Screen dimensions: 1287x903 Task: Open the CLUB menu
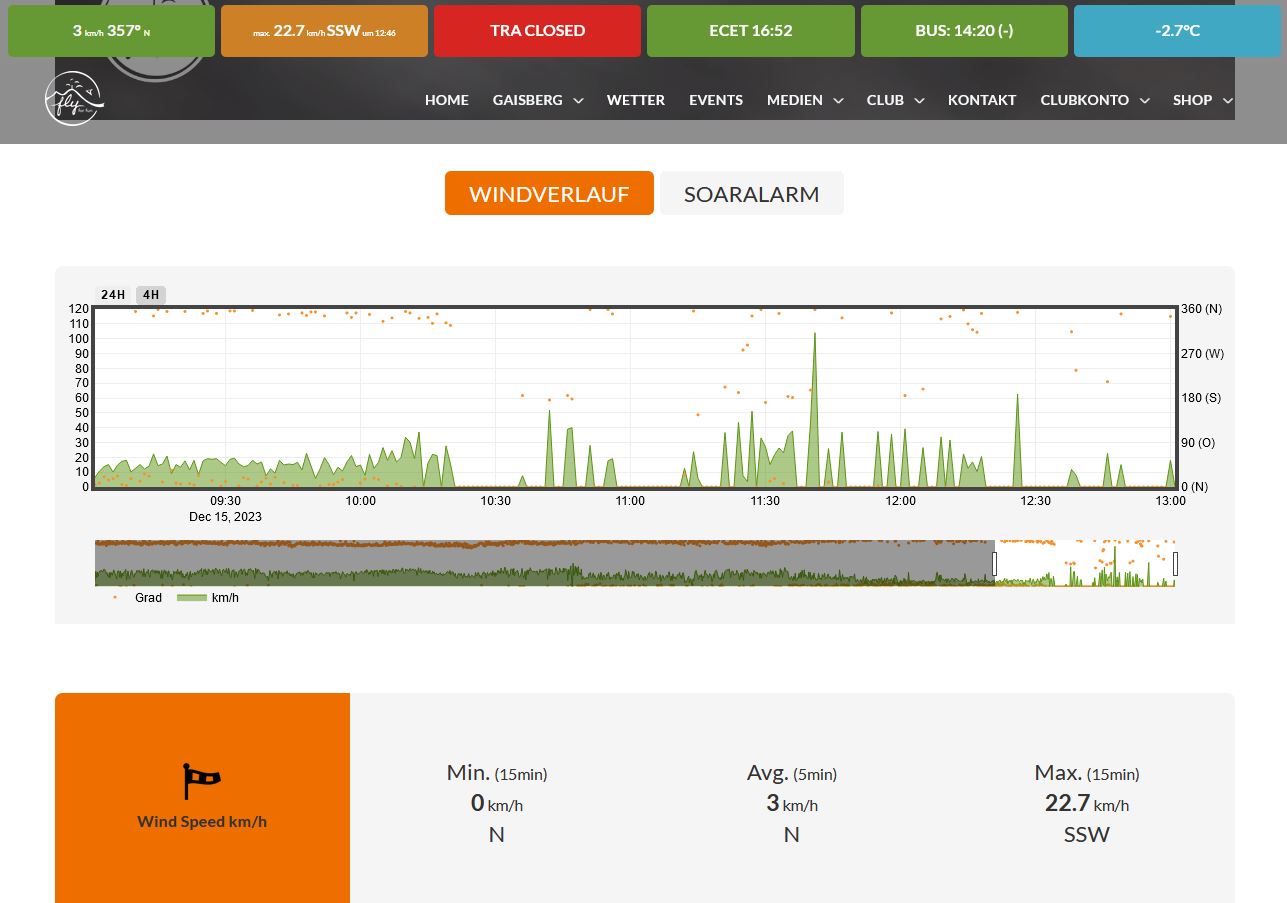(885, 100)
